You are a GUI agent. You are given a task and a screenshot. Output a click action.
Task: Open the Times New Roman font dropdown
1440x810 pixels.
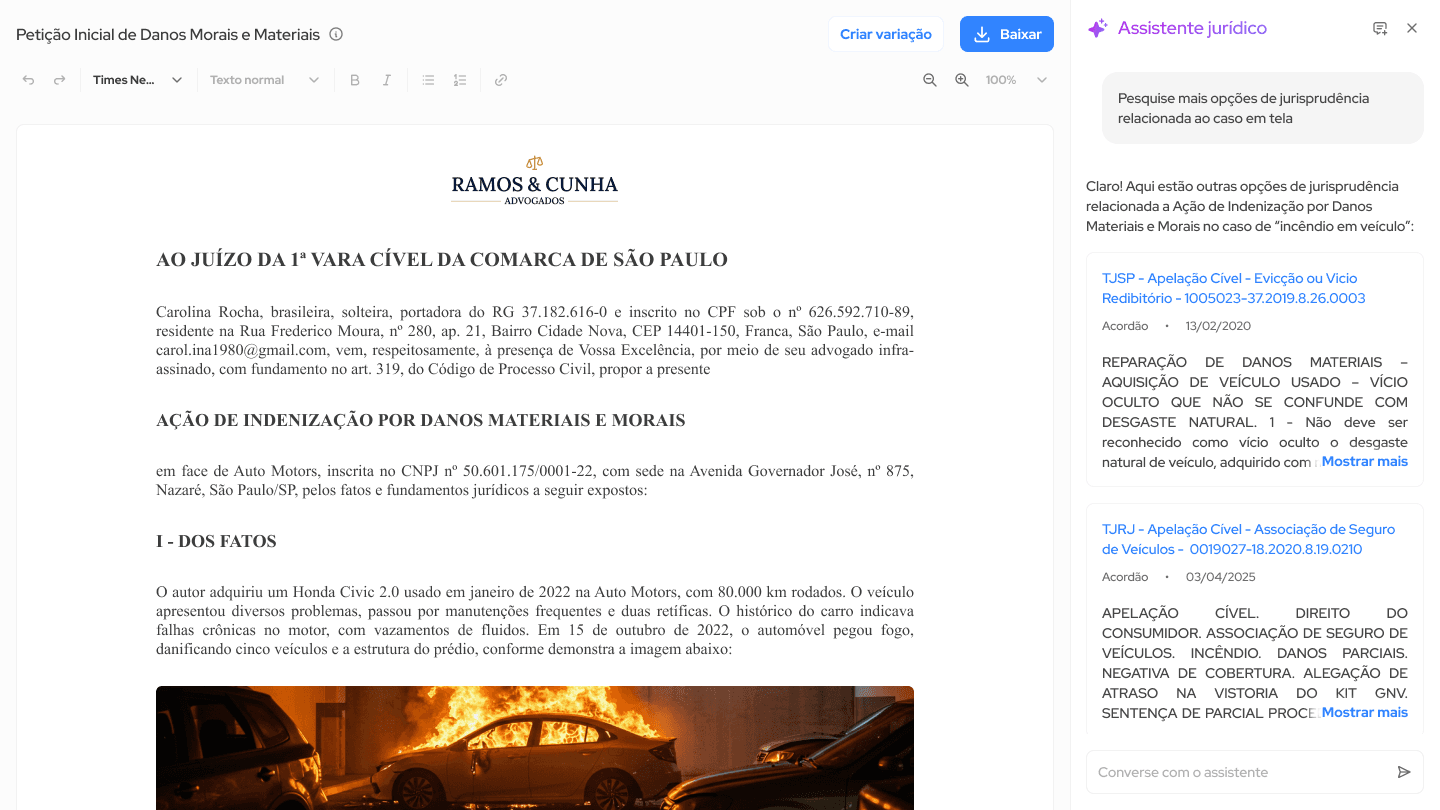137,80
